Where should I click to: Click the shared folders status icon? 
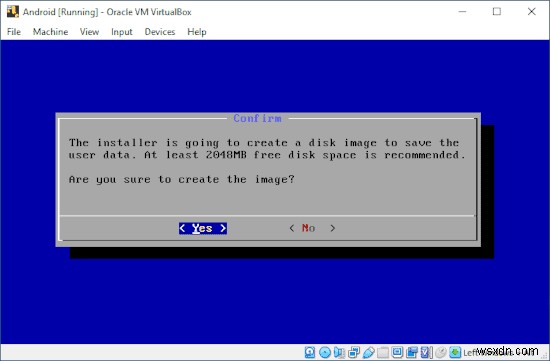pyautogui.click(x=383, y=352)
